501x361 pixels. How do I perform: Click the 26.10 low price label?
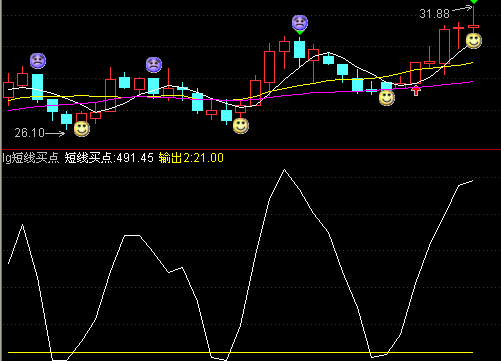click(30, 133)
